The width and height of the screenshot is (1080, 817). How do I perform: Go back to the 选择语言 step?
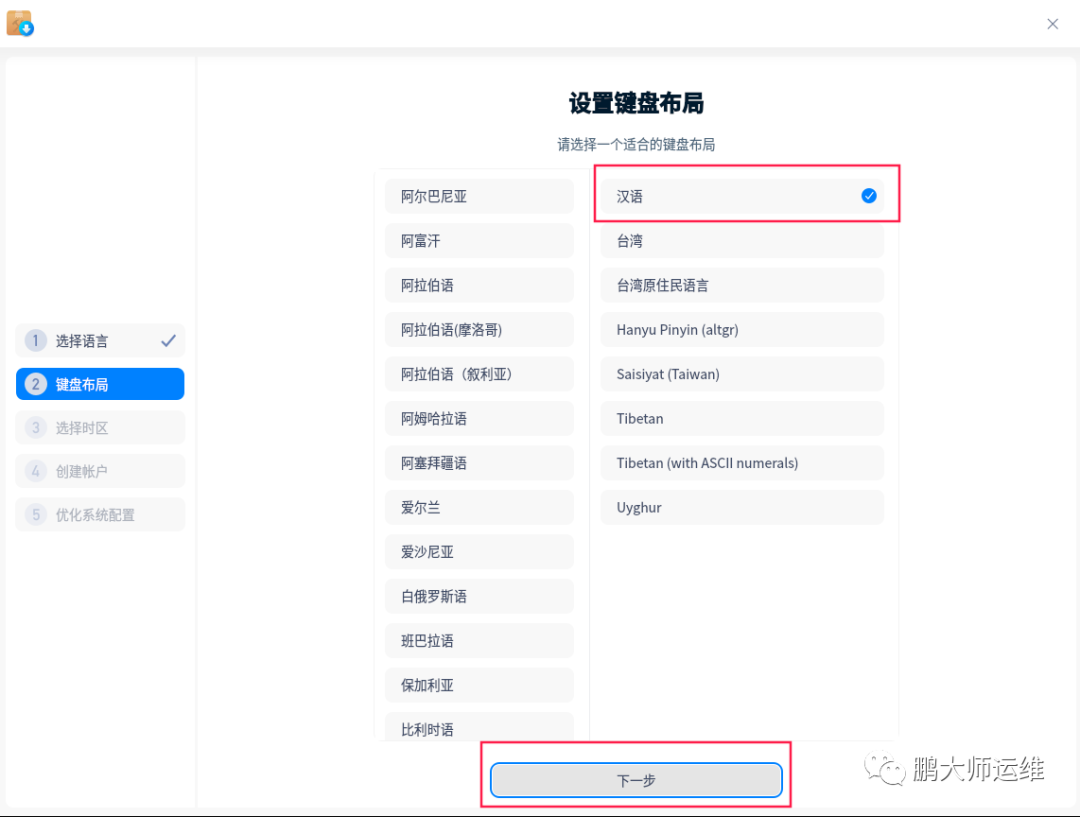coord(100,340)
